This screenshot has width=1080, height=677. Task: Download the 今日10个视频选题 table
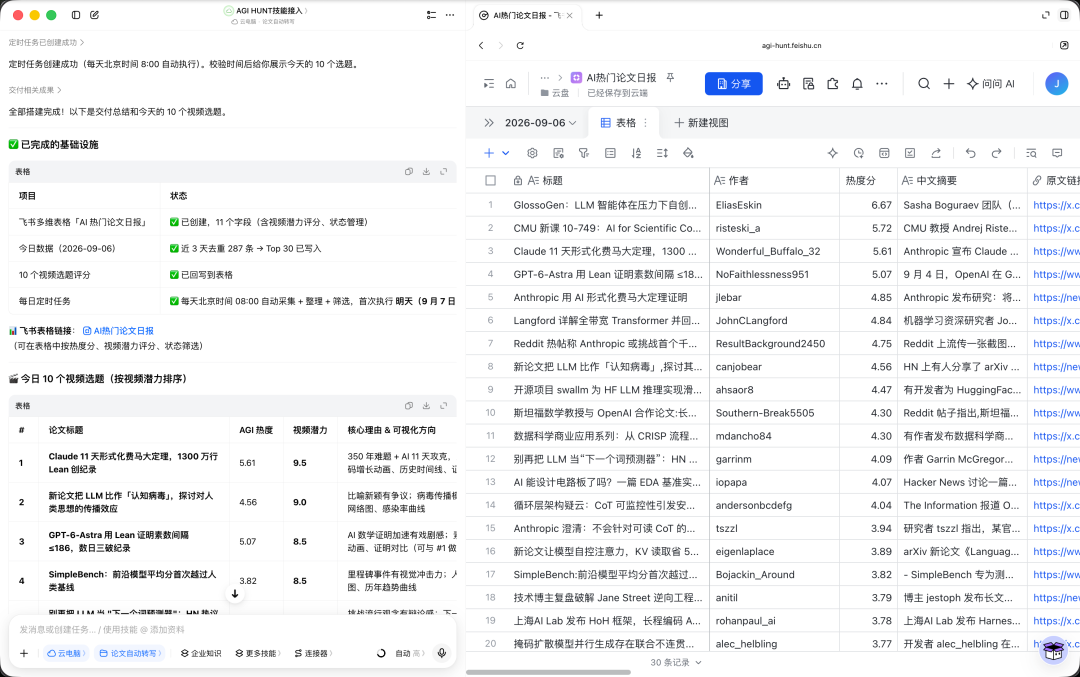pyautogui.click(x=426, y=406)
